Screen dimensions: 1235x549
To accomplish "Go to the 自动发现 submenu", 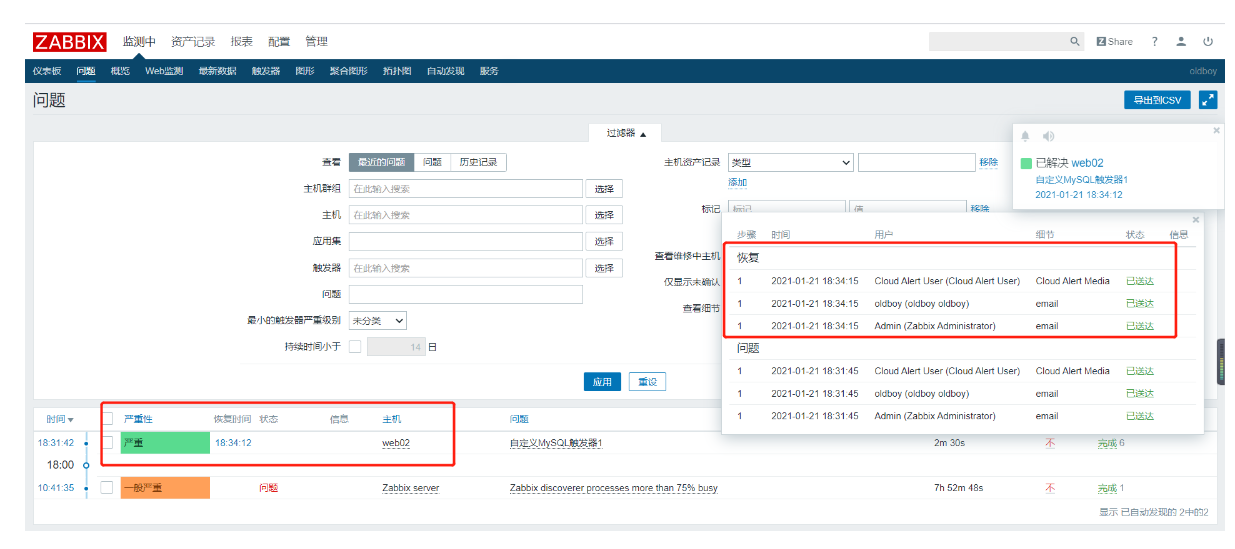I will click(446, 71).
